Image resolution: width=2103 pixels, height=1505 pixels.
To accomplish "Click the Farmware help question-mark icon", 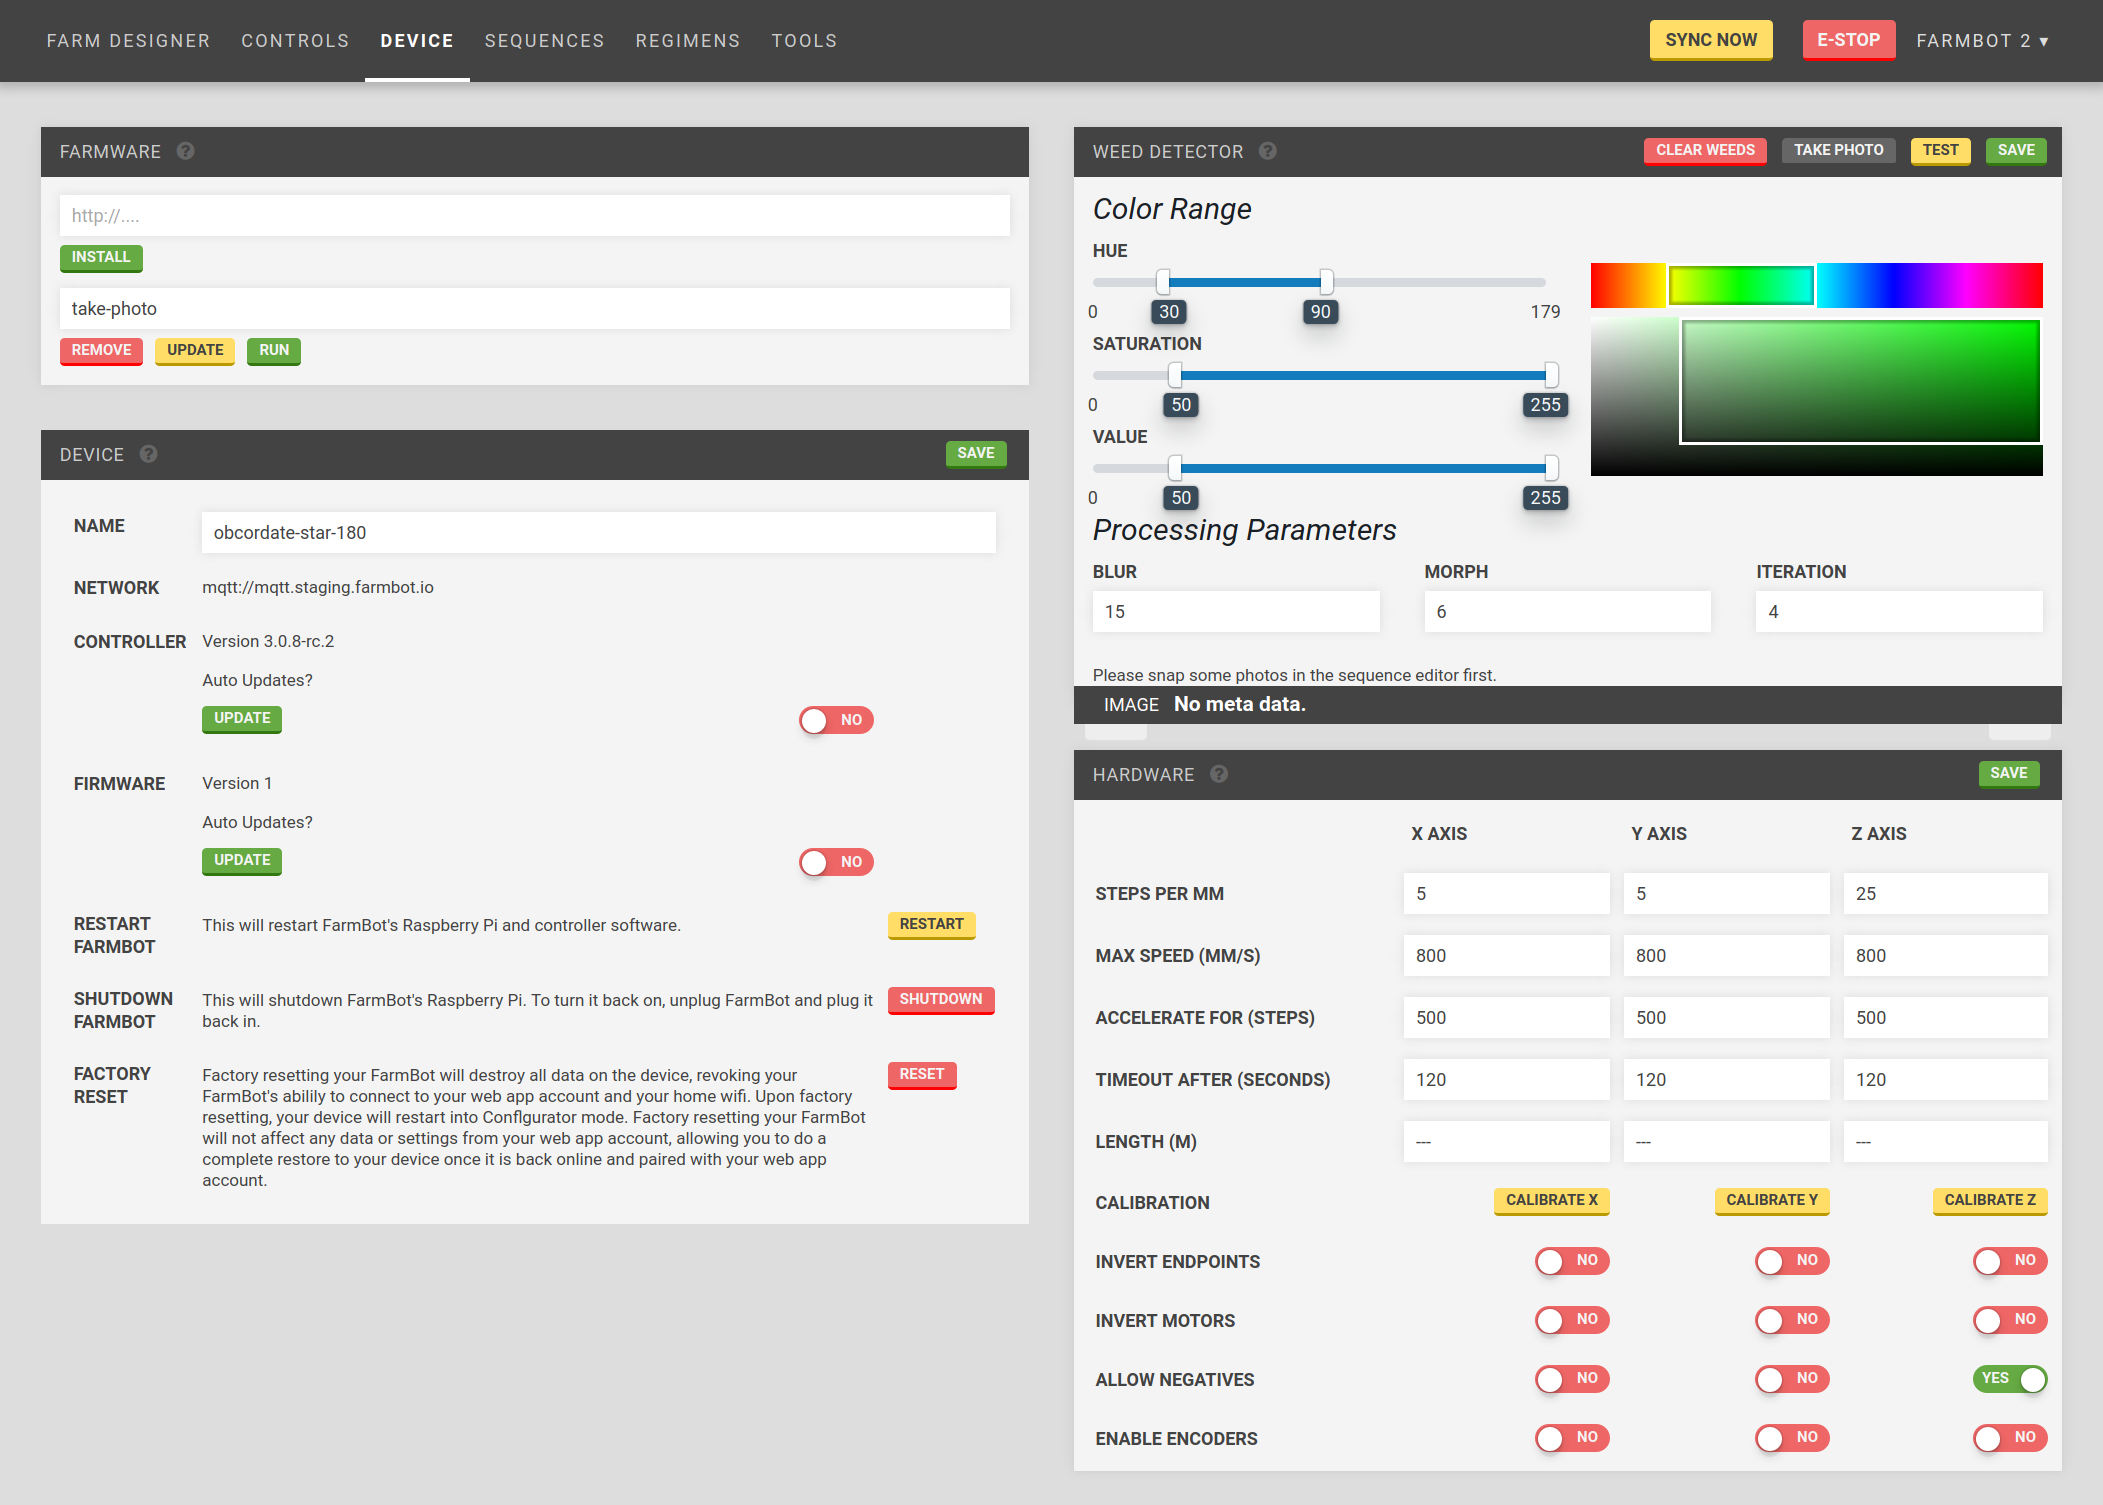I will coord(185,151).
